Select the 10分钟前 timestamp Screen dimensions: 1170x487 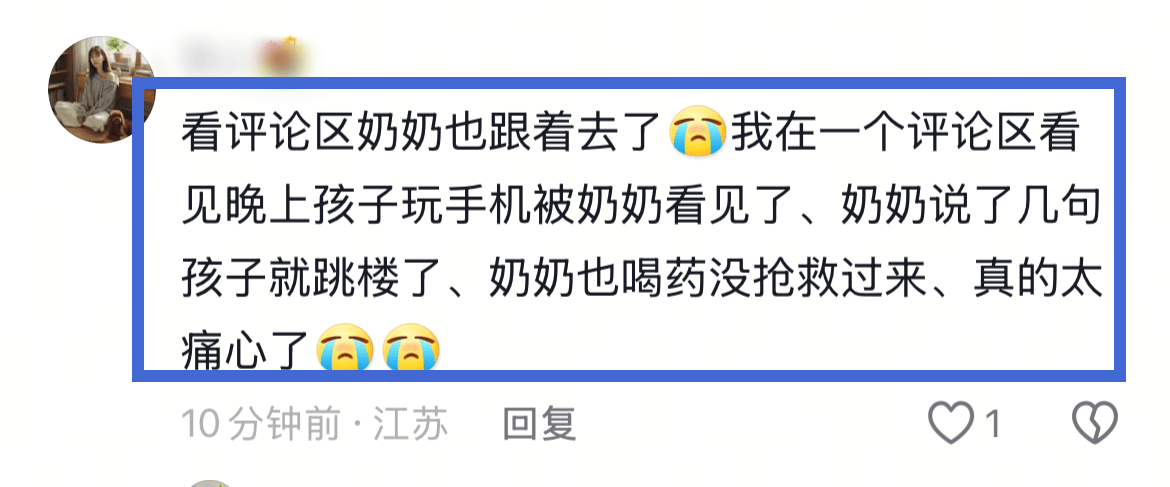point(262,424)
